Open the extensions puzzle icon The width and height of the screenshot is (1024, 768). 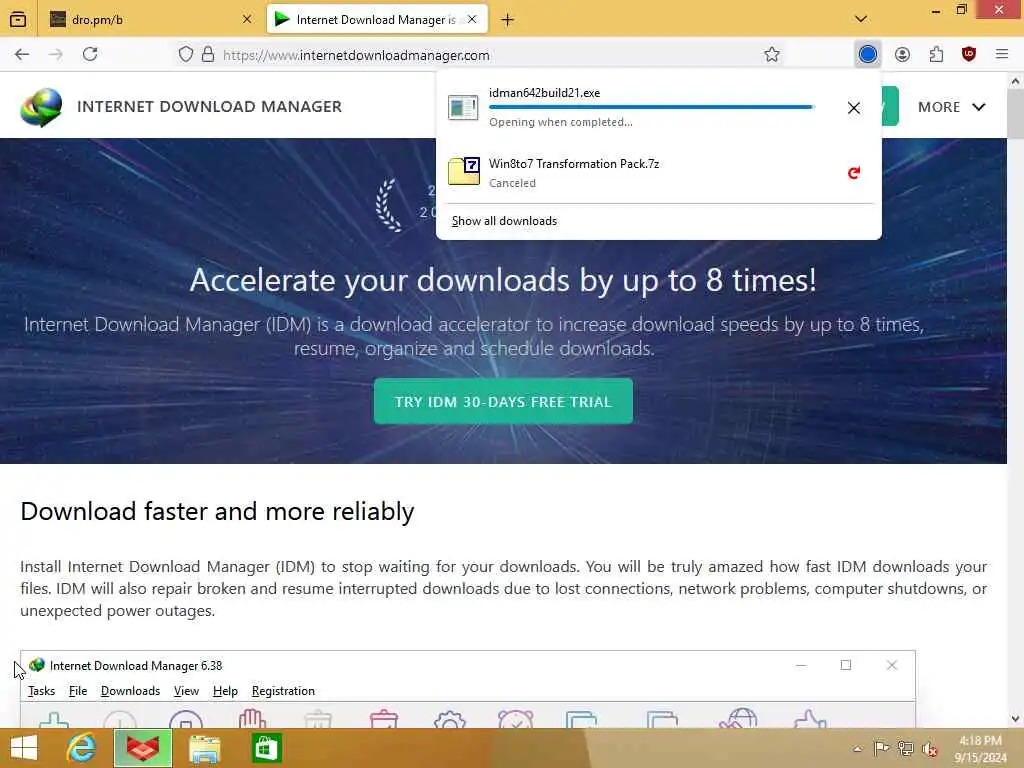coord(936,54)
